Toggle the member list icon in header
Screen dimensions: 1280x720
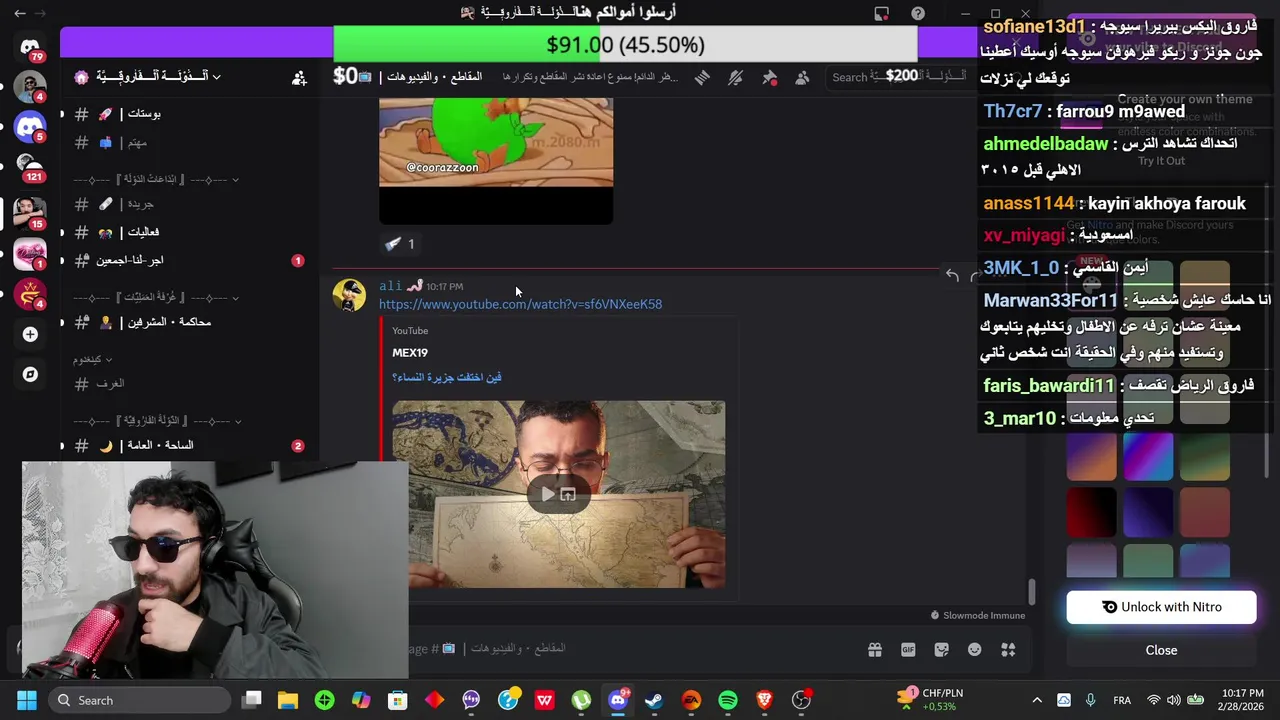(802, 77)
